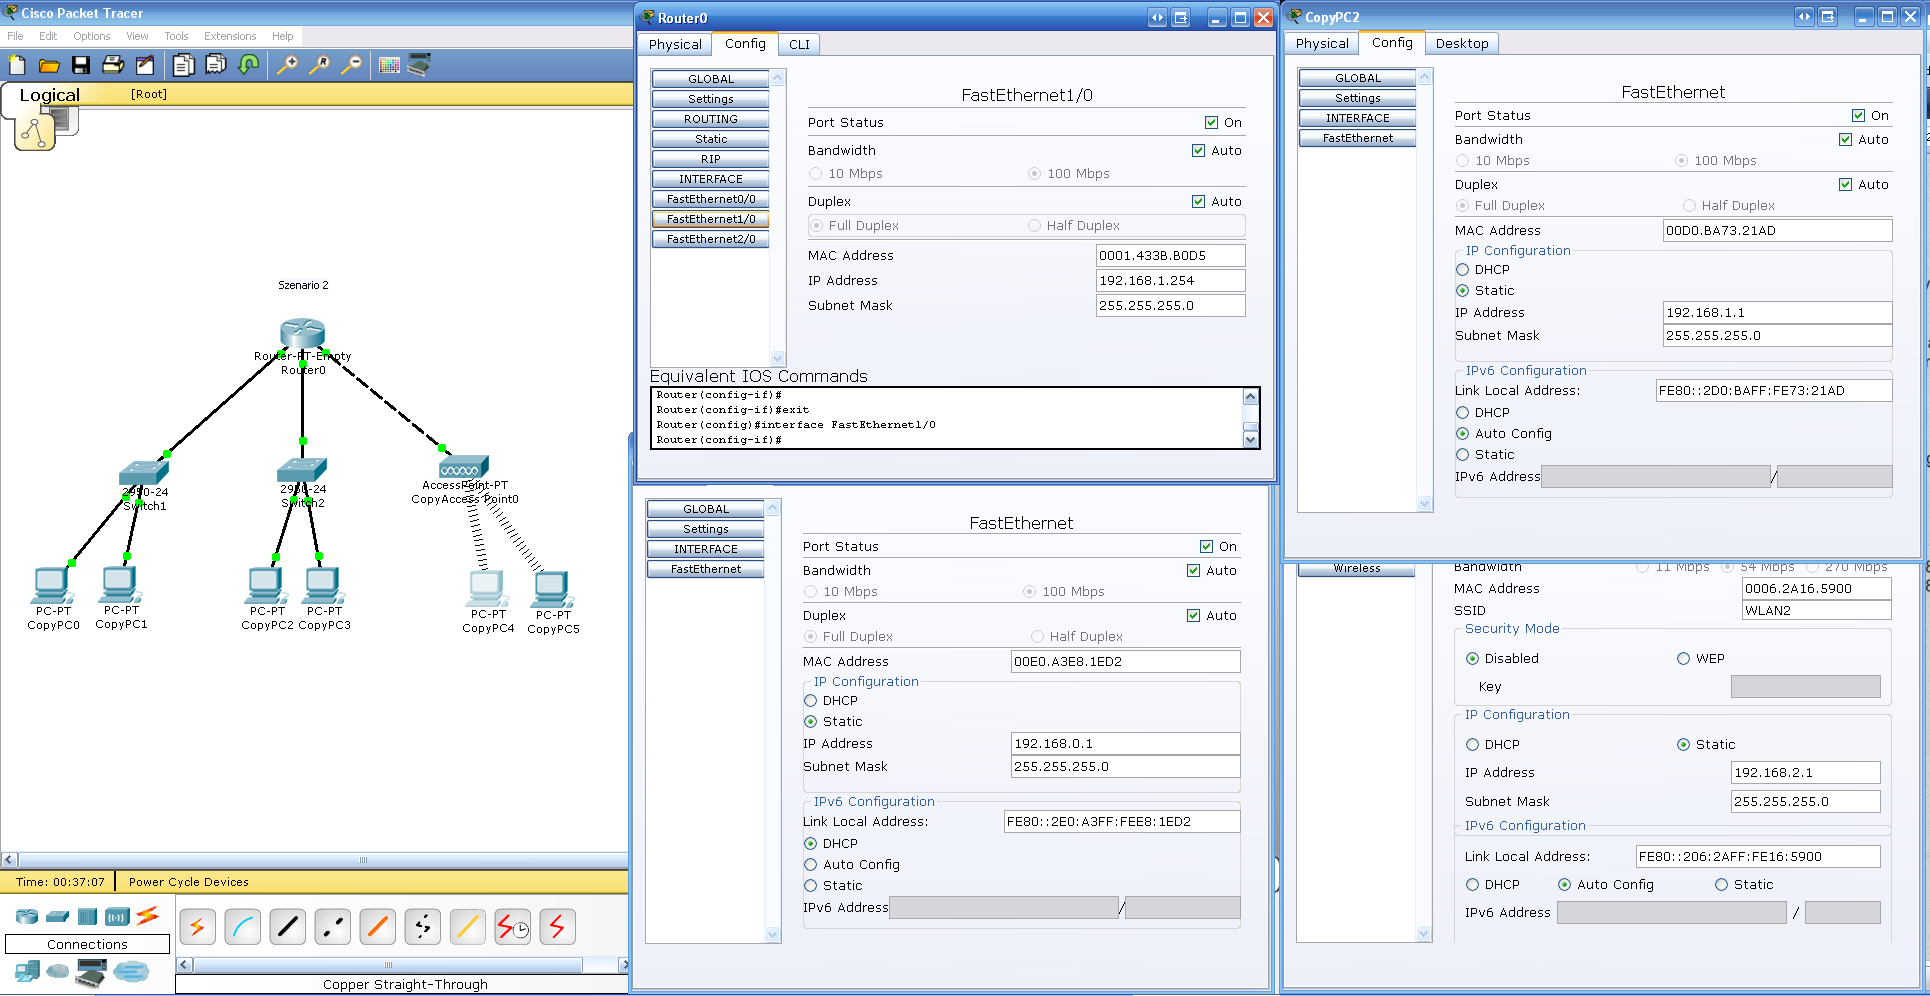Toggle Router0 Duplex Auto checkbox

click(1198, 202)
